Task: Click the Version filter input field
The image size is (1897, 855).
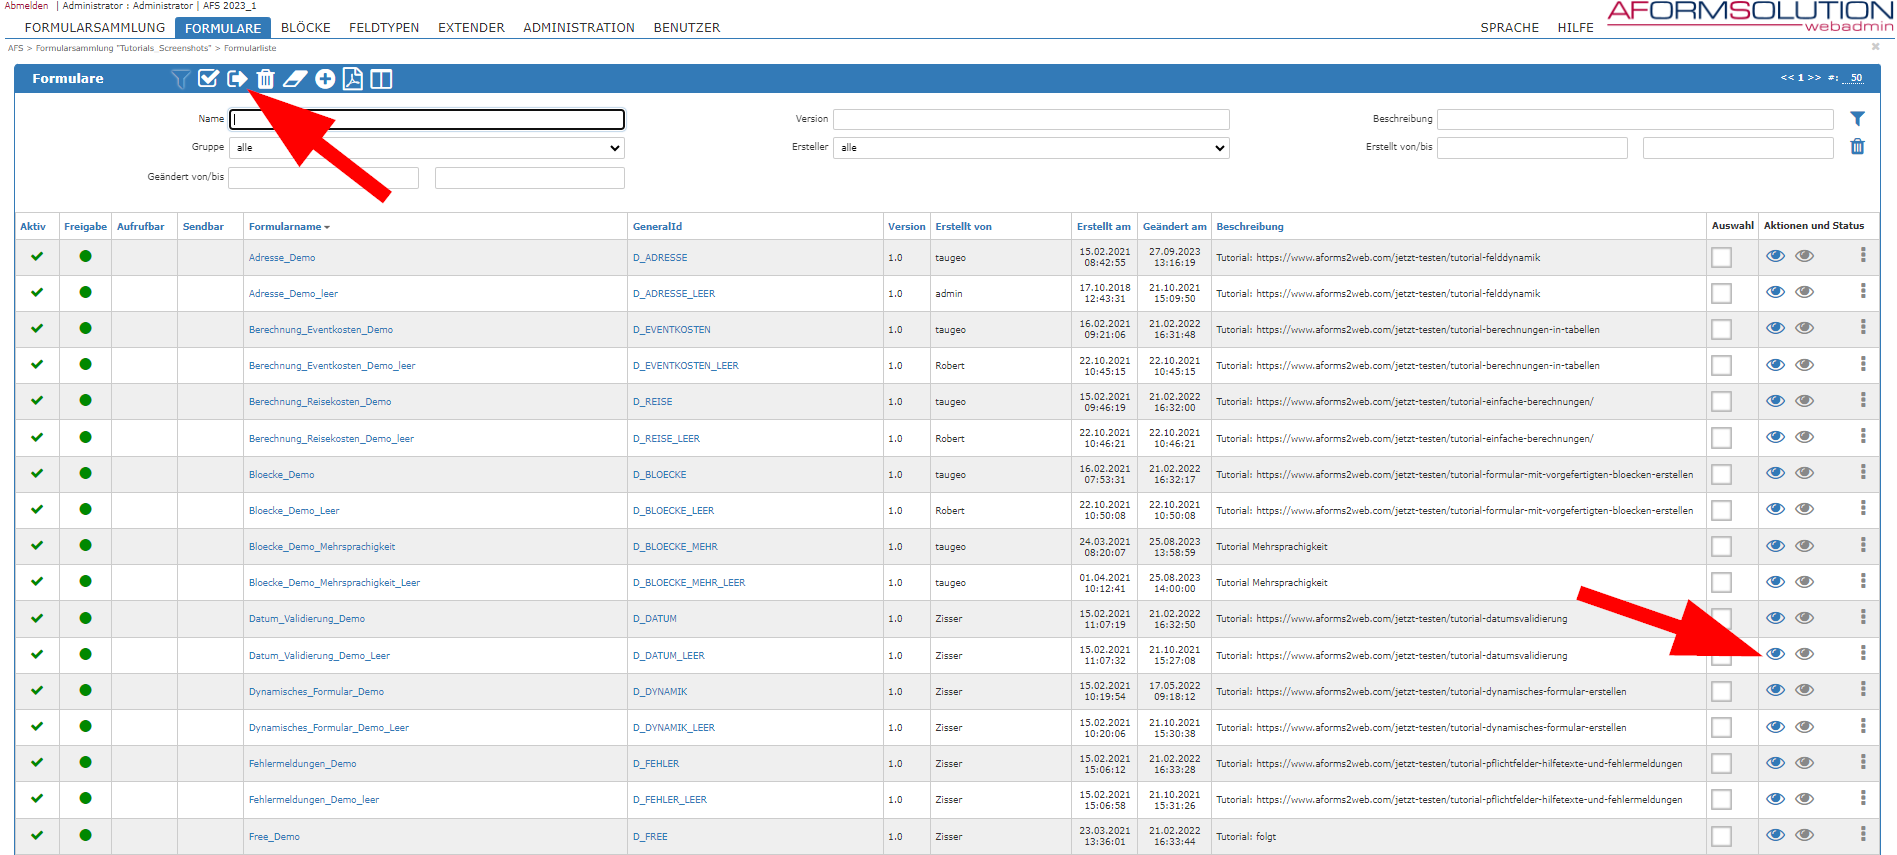Action: pyautogui.click(x=1031, y=119)
